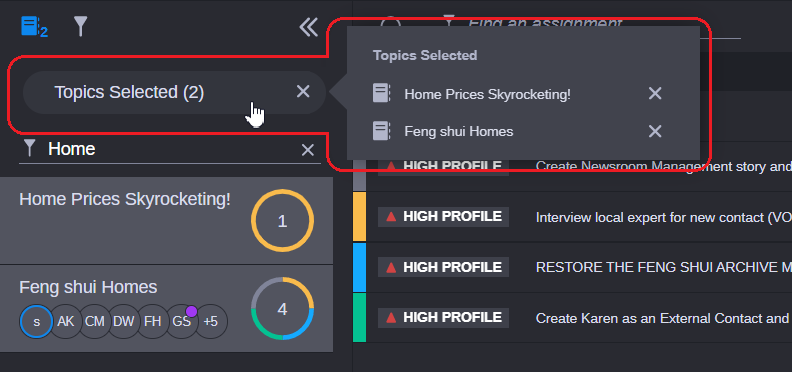Open the filter funnel in sidebar header

(80, 26)
